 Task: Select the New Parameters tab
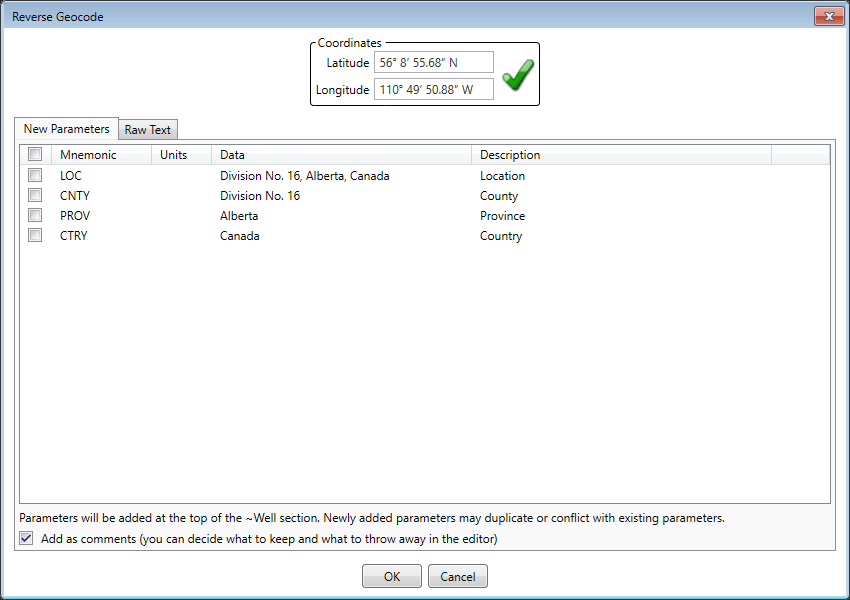coord(65,129)
